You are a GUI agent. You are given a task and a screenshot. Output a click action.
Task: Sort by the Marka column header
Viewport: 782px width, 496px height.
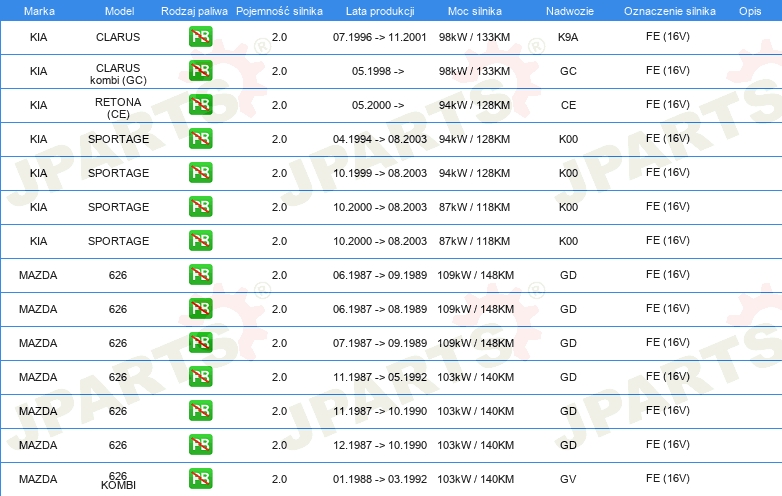coord(38,10)
